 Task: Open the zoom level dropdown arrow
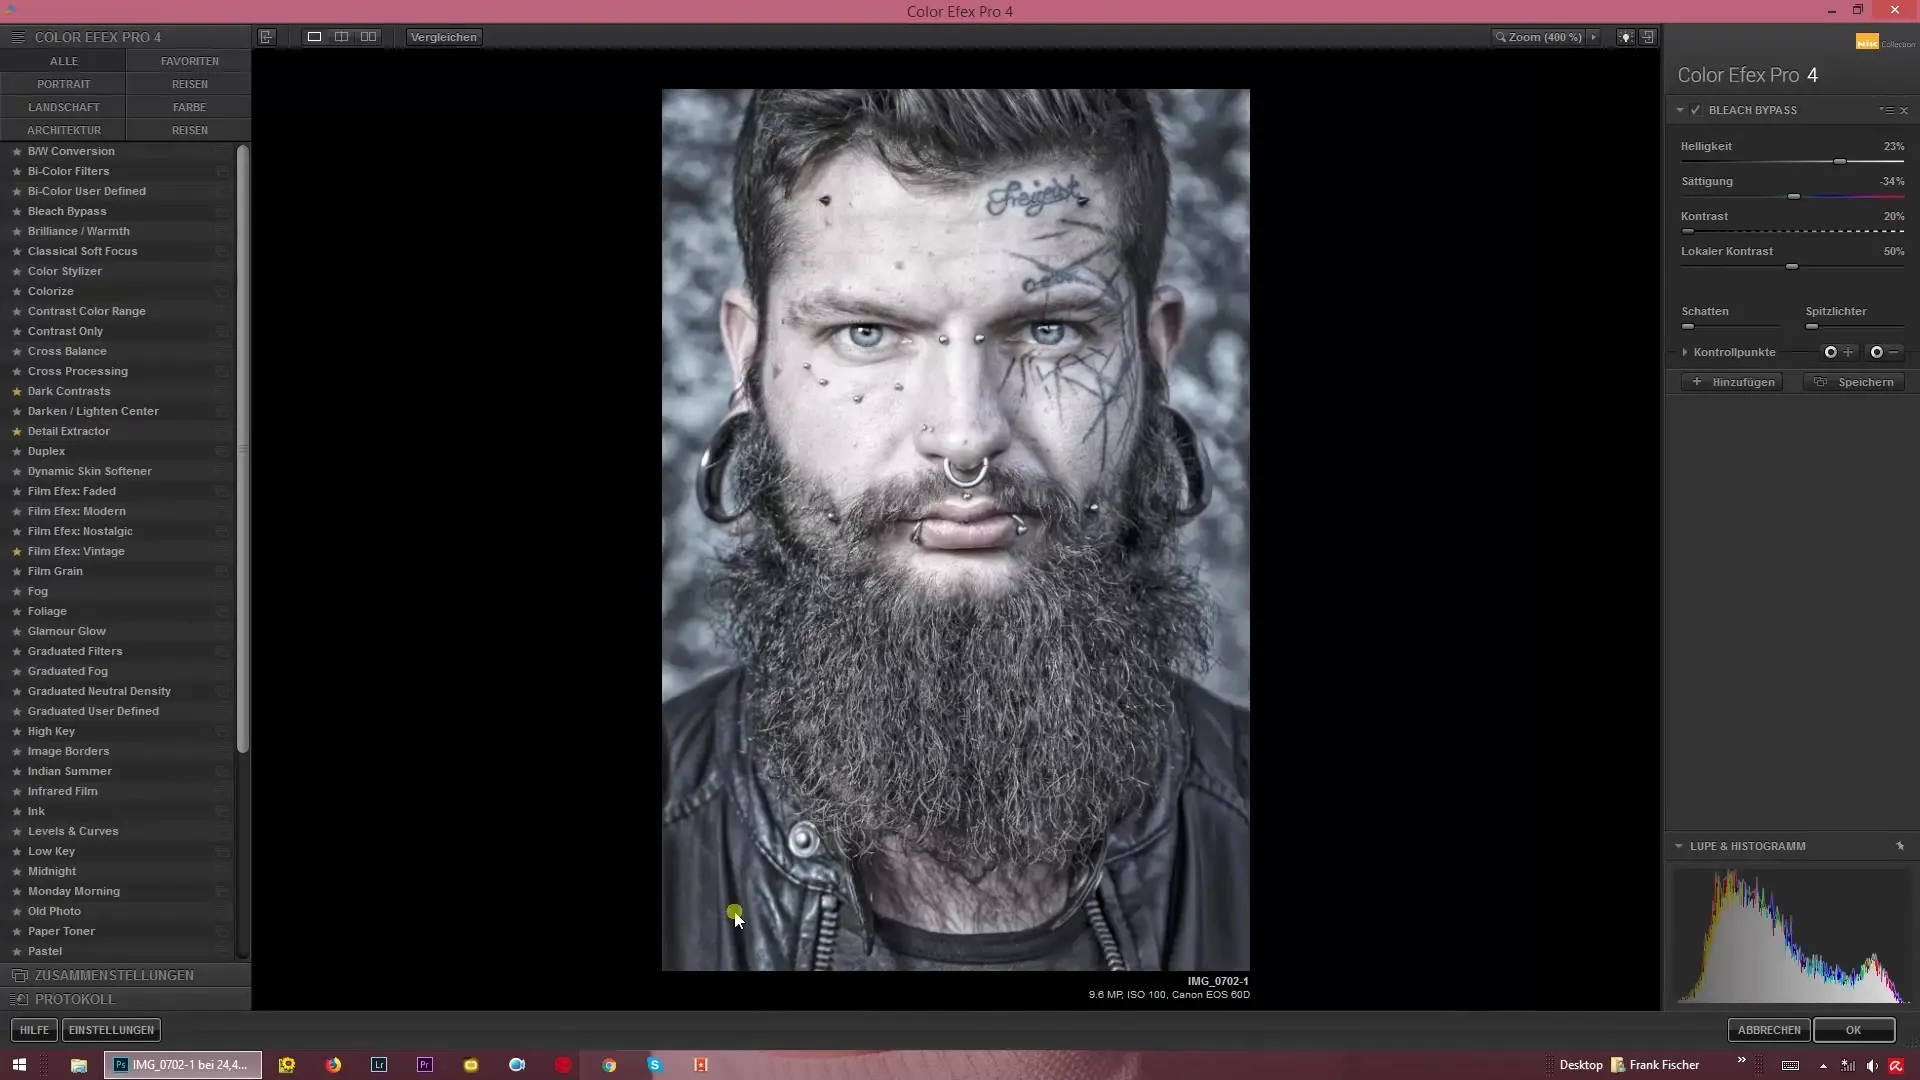pos(1594,37)
